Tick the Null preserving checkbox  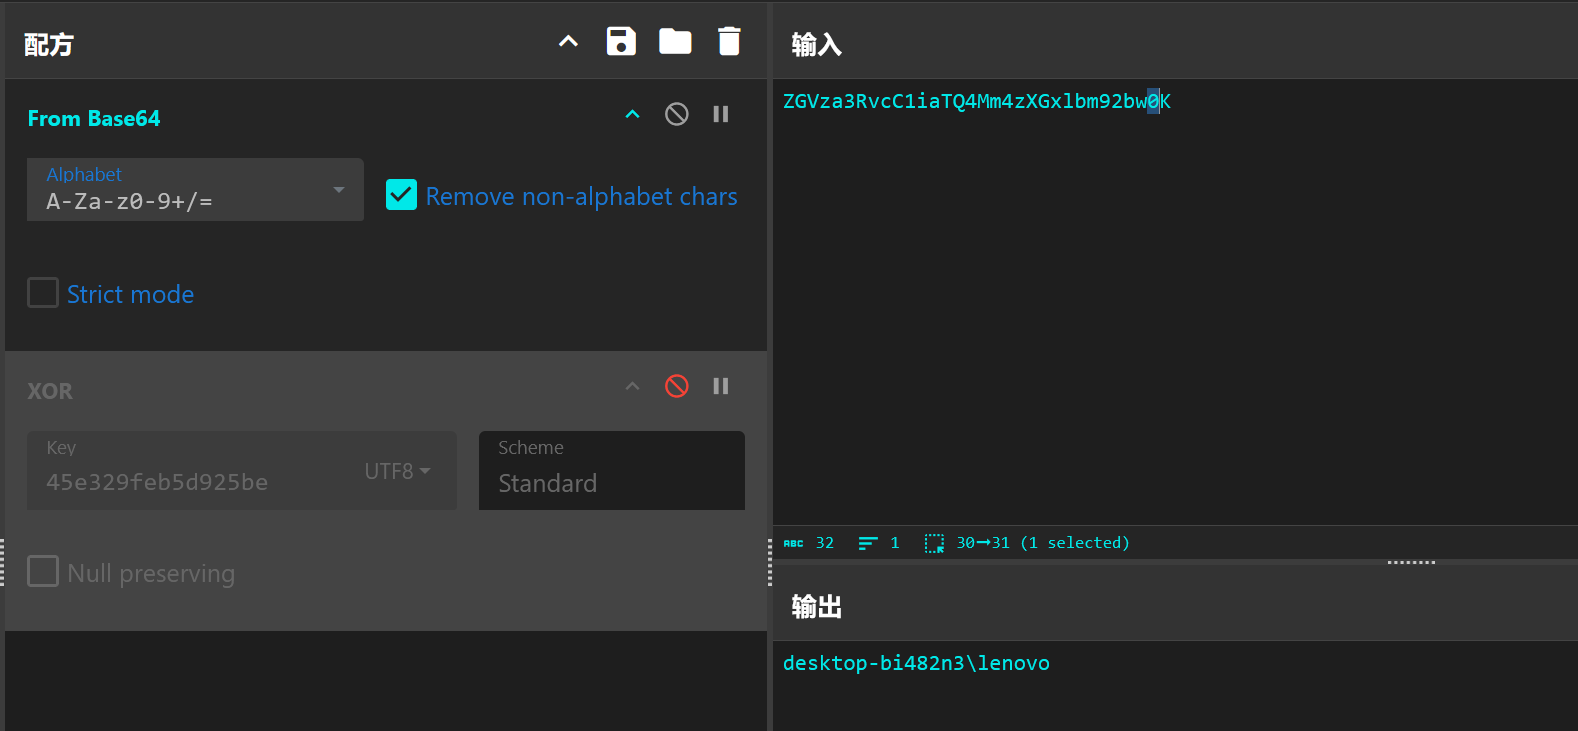point(43,572)
